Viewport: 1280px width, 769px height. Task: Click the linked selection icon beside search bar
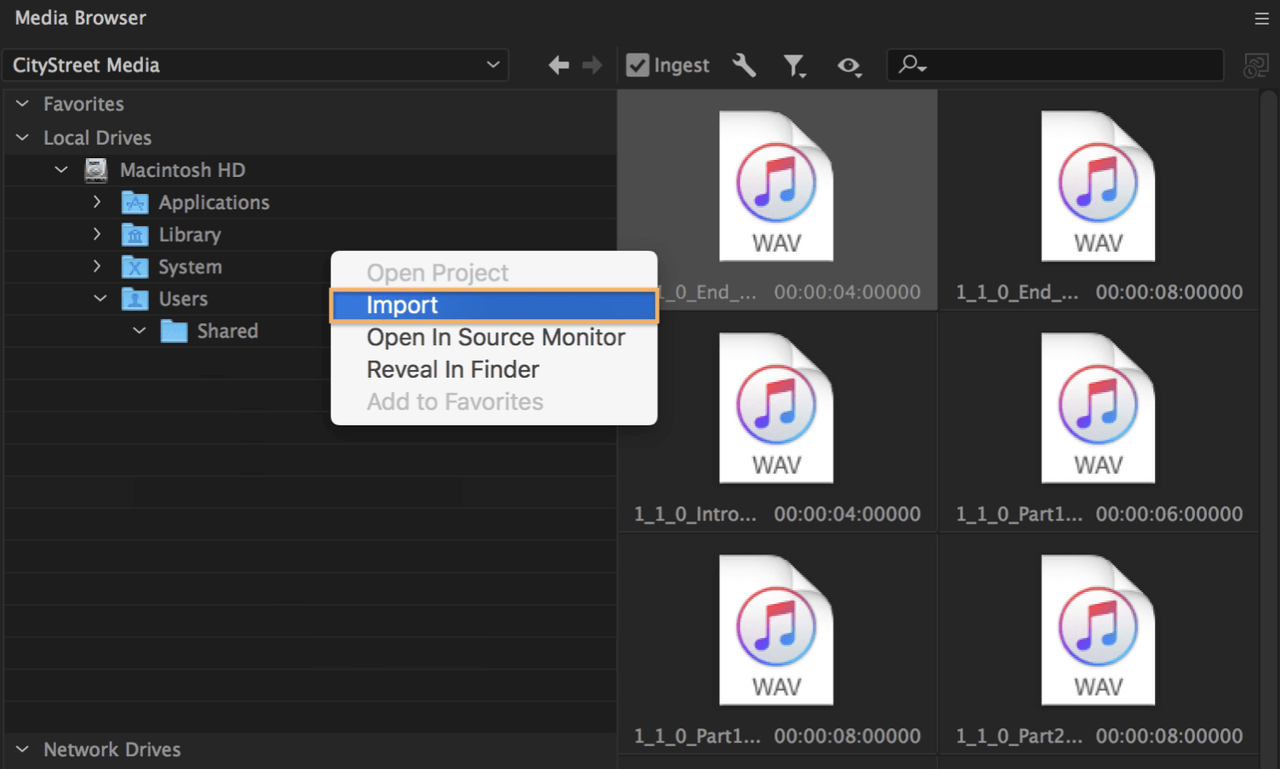(x=1256, y=64)
